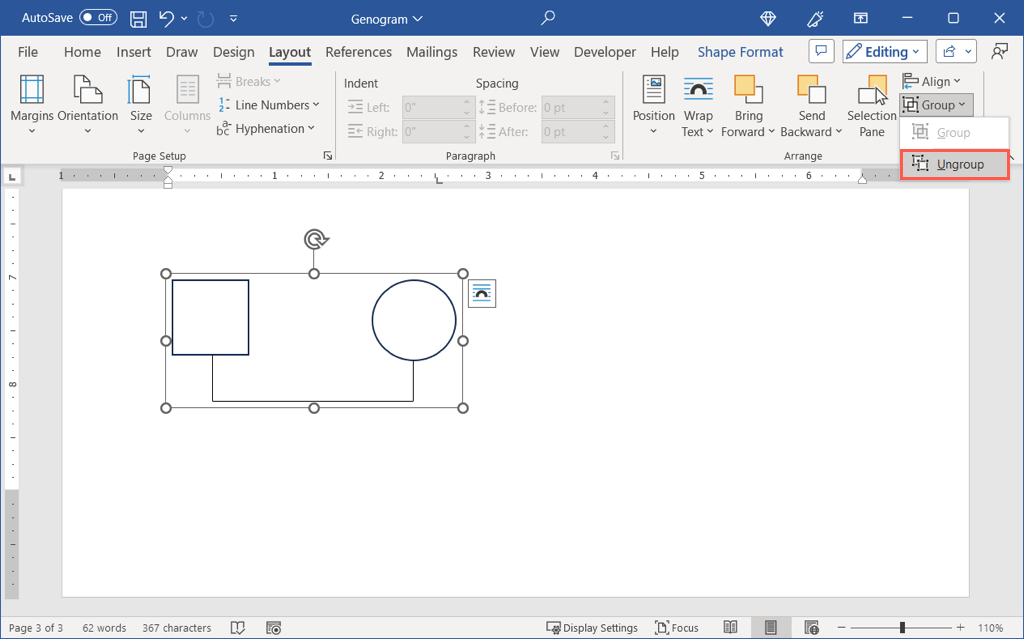Switch to the References tab
The image size is (1024, 639).
358,52
